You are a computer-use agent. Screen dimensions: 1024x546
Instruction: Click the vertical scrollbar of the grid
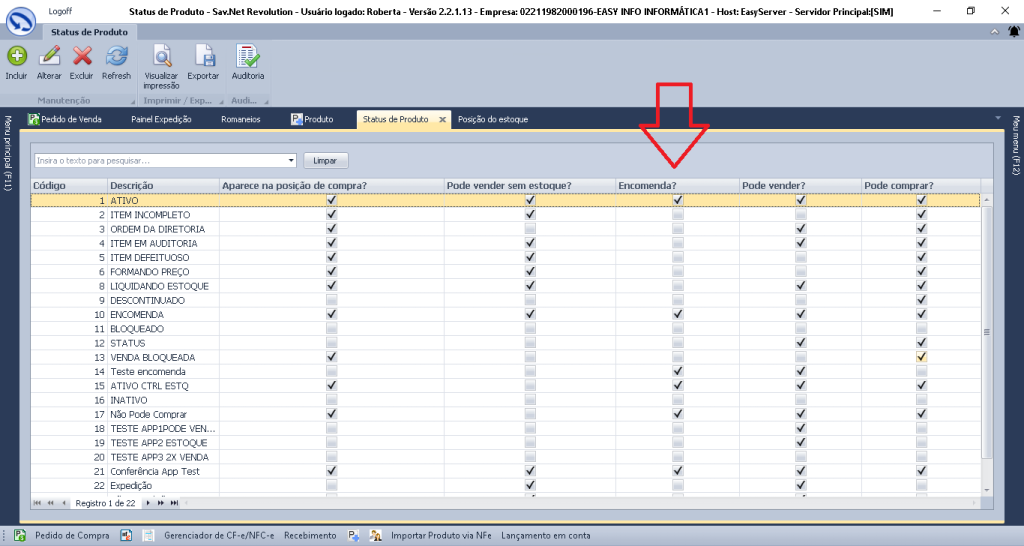tap(986, 330)
